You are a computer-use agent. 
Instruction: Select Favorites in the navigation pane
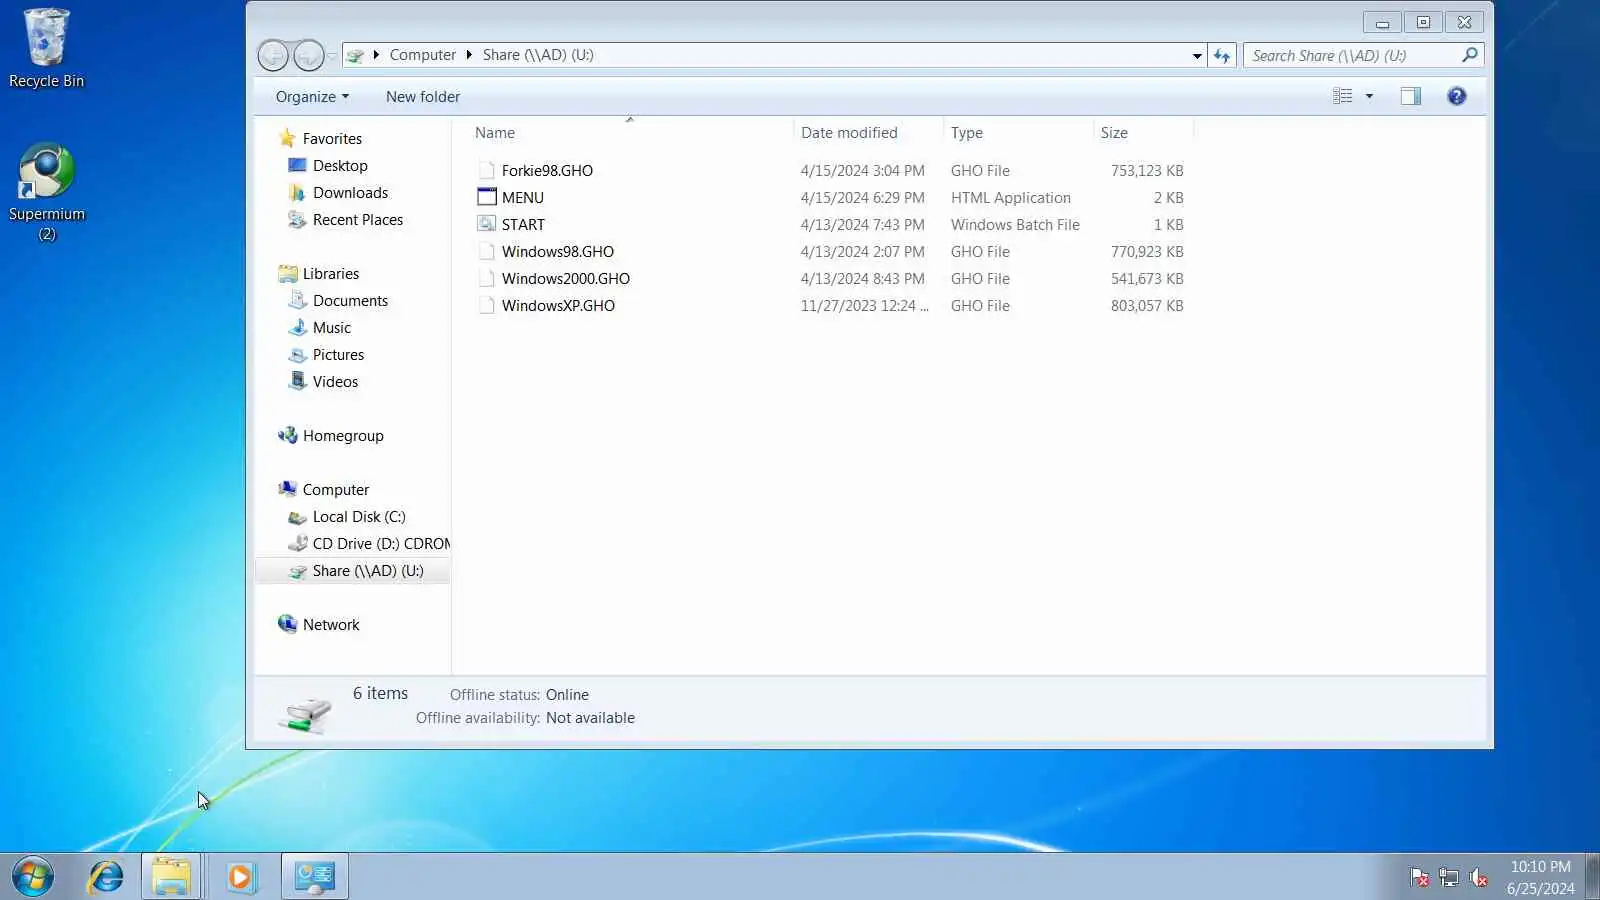coord(332,138)
